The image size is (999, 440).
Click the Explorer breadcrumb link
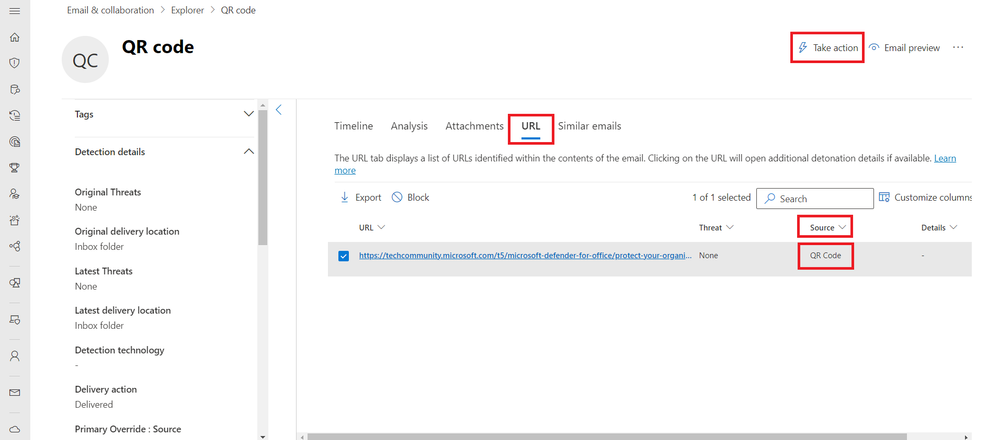point(187,10)
